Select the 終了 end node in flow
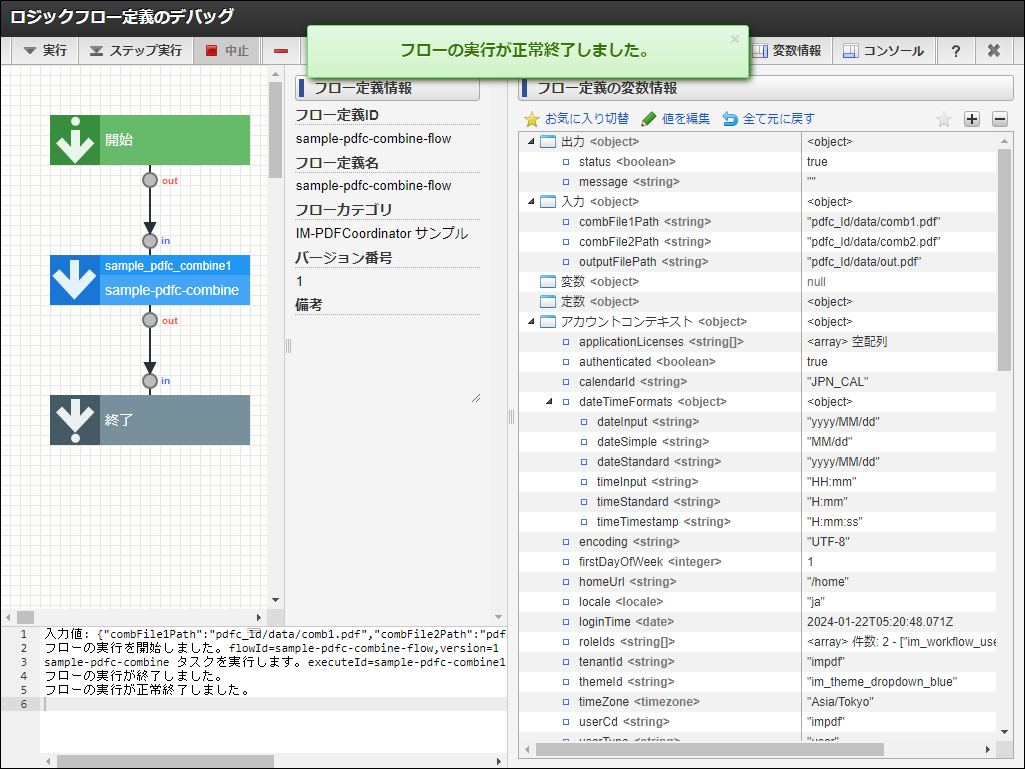 (150, 420)
